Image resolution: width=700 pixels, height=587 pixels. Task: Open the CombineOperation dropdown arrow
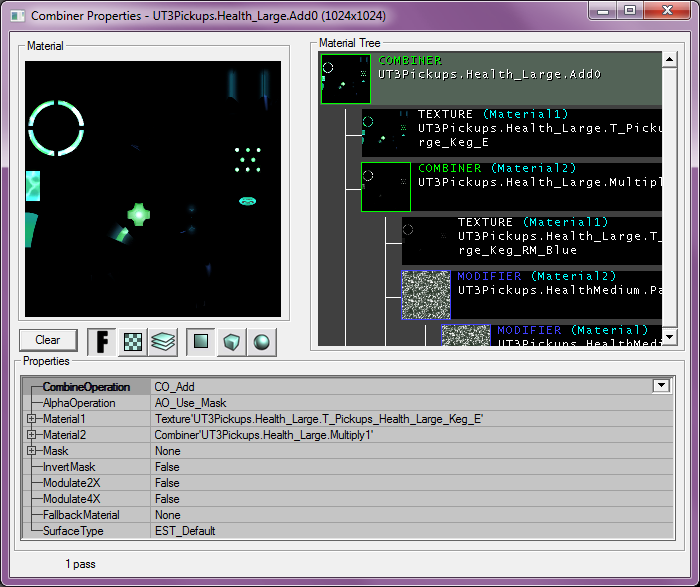(660, 386)
